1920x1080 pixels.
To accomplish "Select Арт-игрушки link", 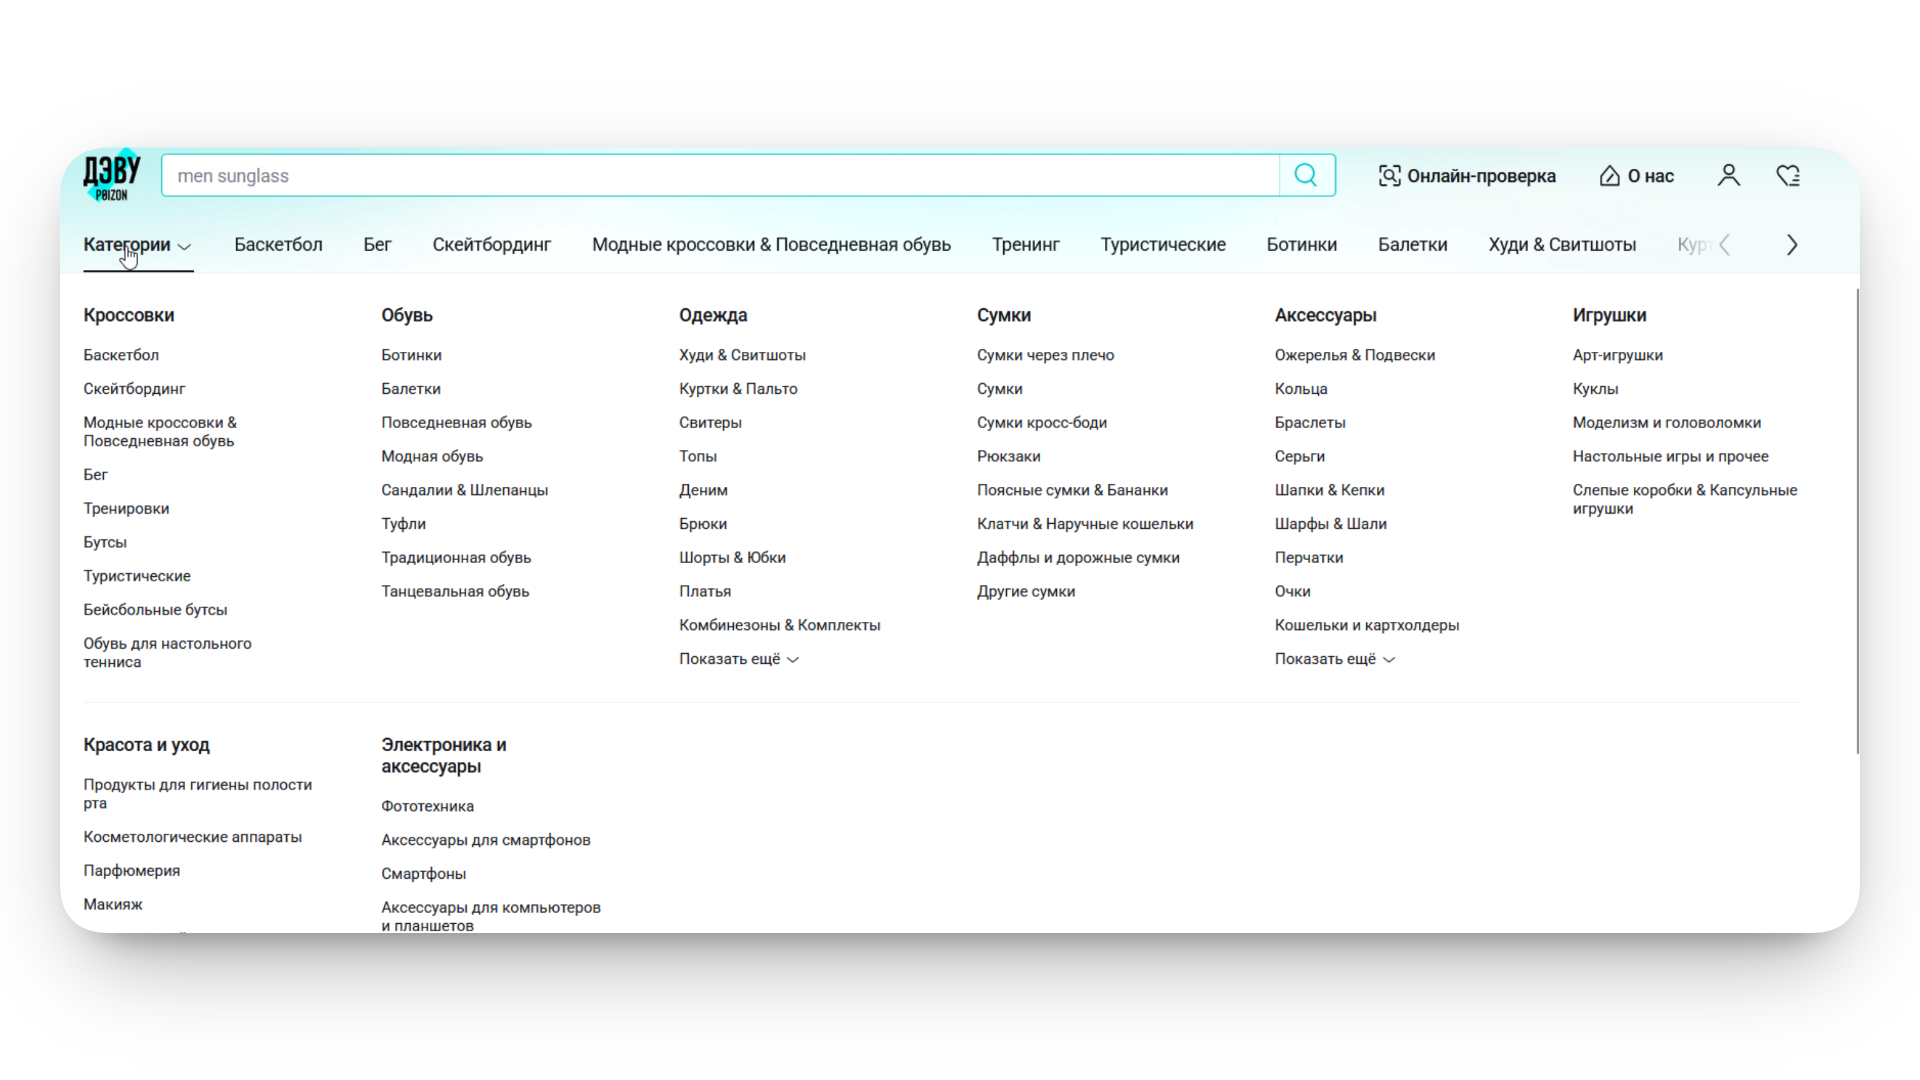I will [1617, 355].
